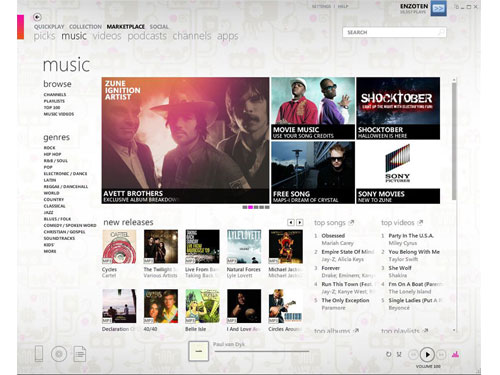Screen dimensions: 500x375
Task: Show next new releases page arrow
Action: click(300, 222)
